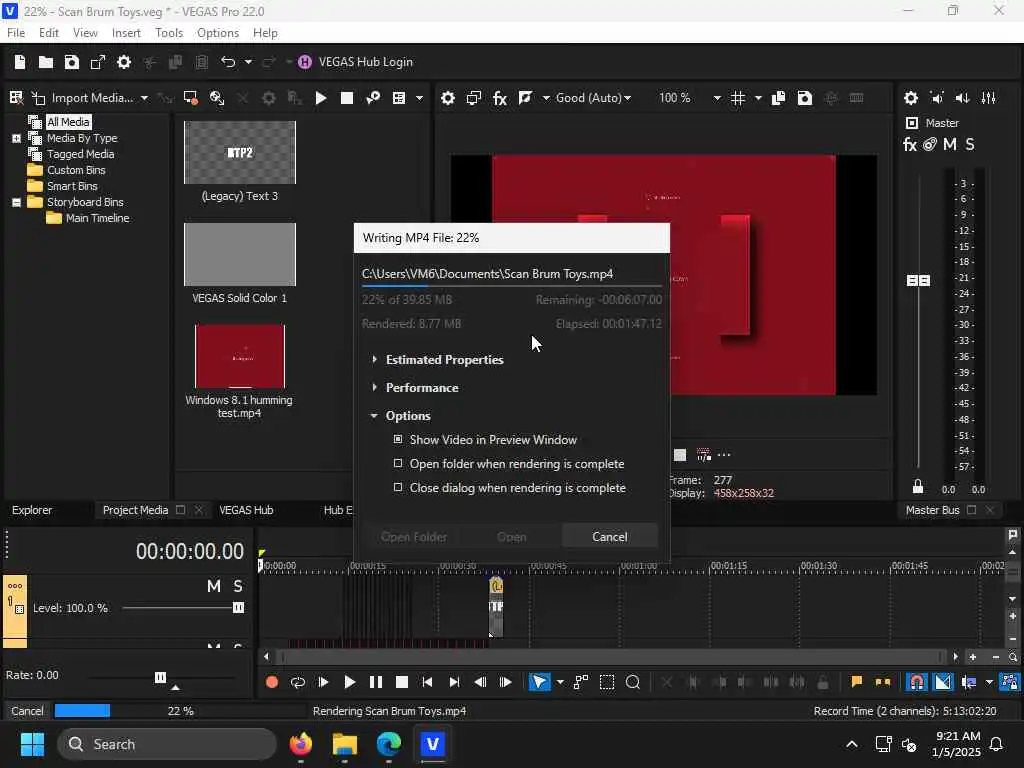Click the VEGAS Hub Login icon

[305, 62]
